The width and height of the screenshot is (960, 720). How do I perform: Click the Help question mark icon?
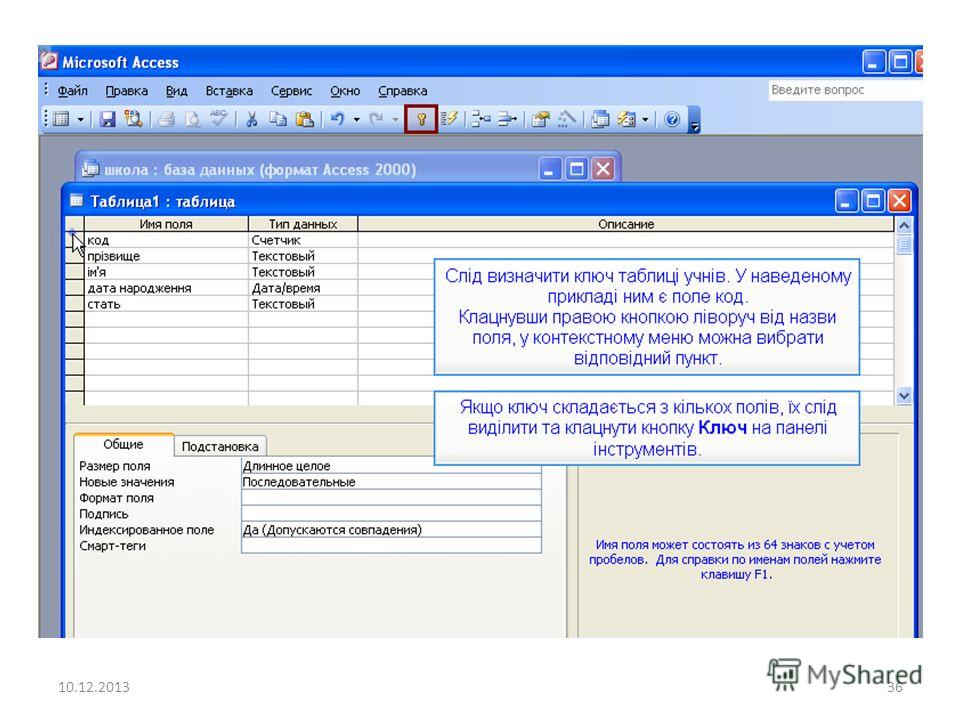[672, 119]
